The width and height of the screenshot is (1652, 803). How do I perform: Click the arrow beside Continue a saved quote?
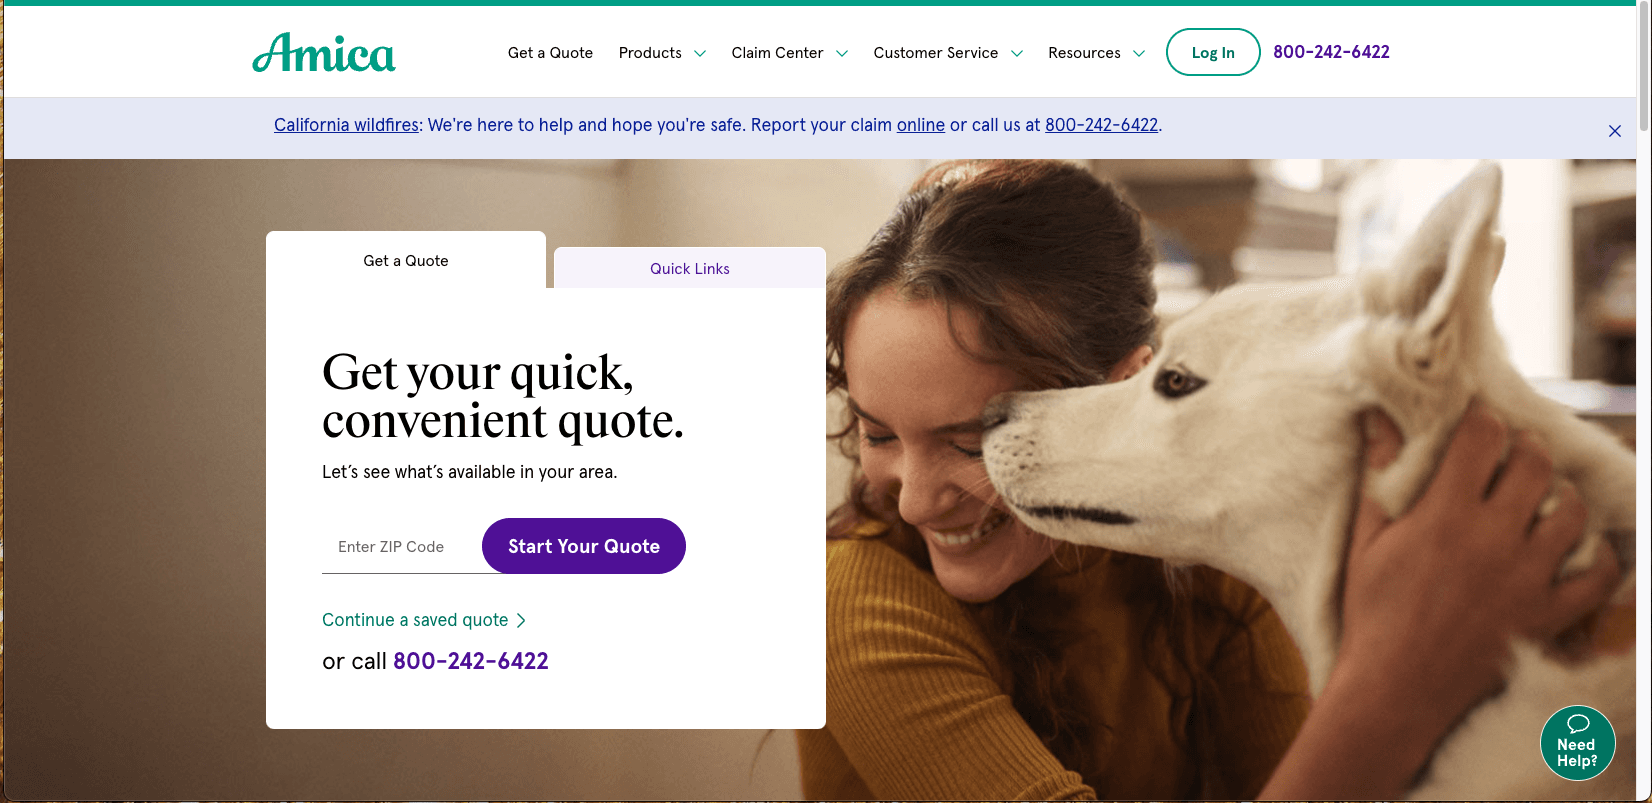click(521, 621)
